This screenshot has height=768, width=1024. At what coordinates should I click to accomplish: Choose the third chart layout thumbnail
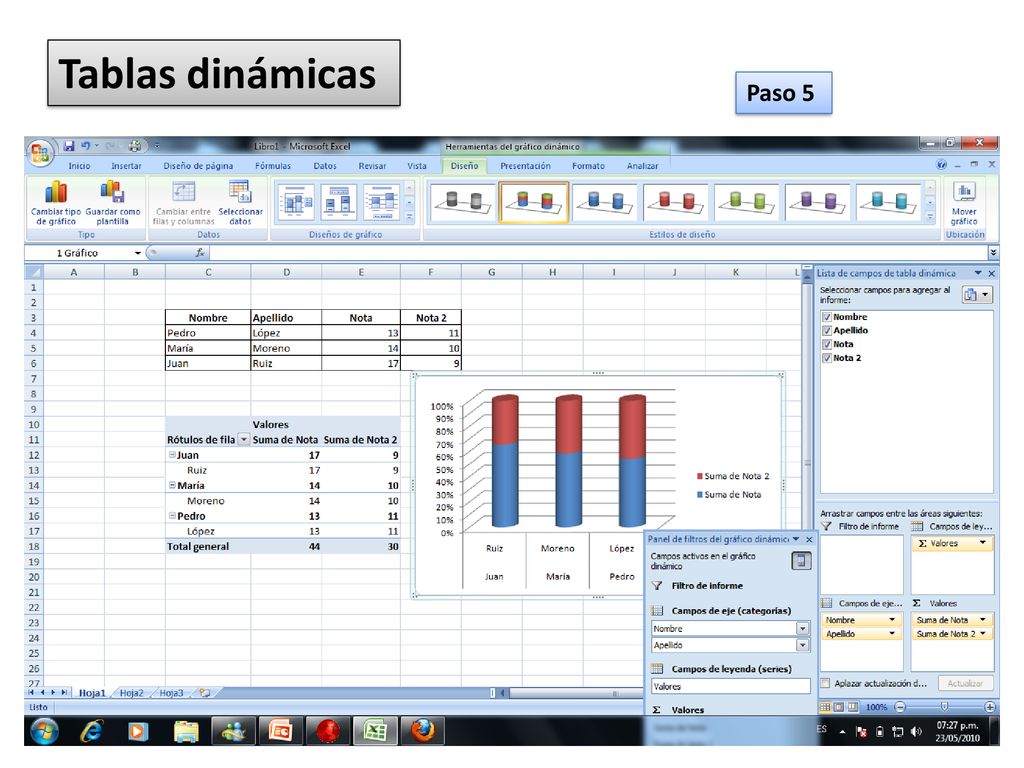(381, 203)
